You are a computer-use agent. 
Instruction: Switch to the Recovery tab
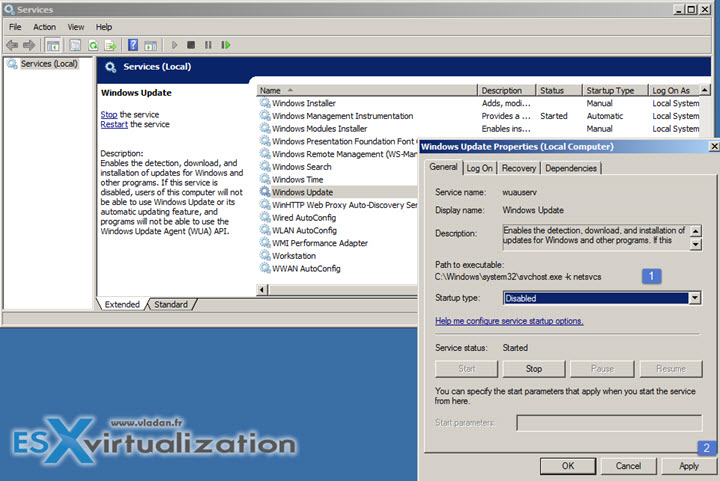[x=519, y=168]
